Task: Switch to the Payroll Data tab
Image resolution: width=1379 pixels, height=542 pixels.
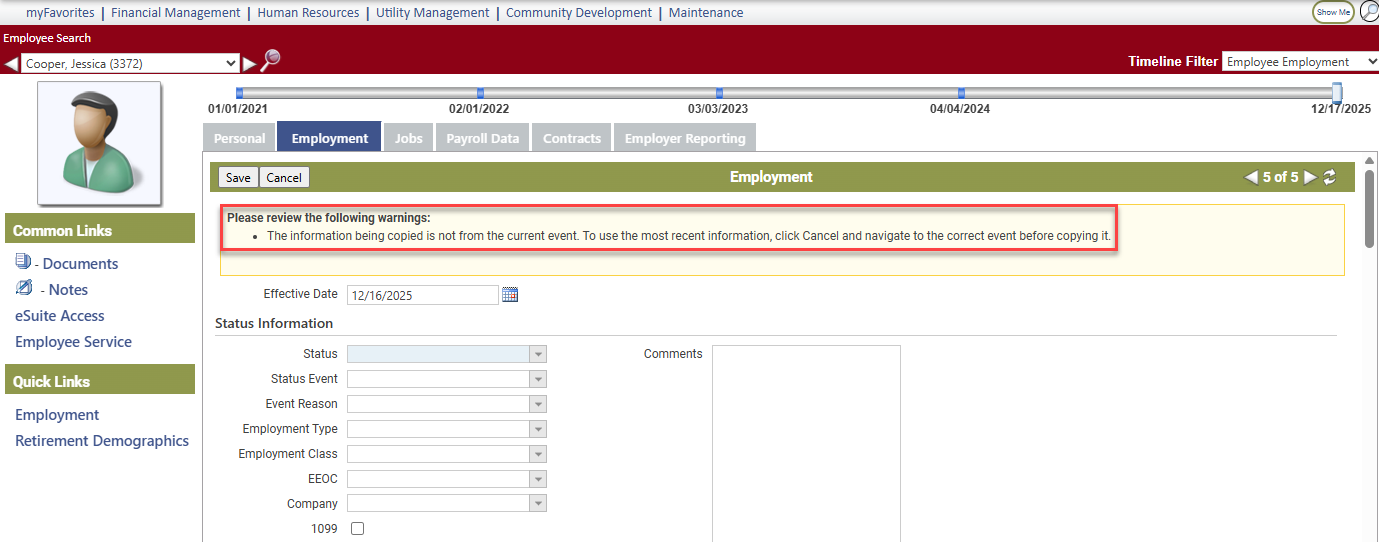Action: pos(482,138)
